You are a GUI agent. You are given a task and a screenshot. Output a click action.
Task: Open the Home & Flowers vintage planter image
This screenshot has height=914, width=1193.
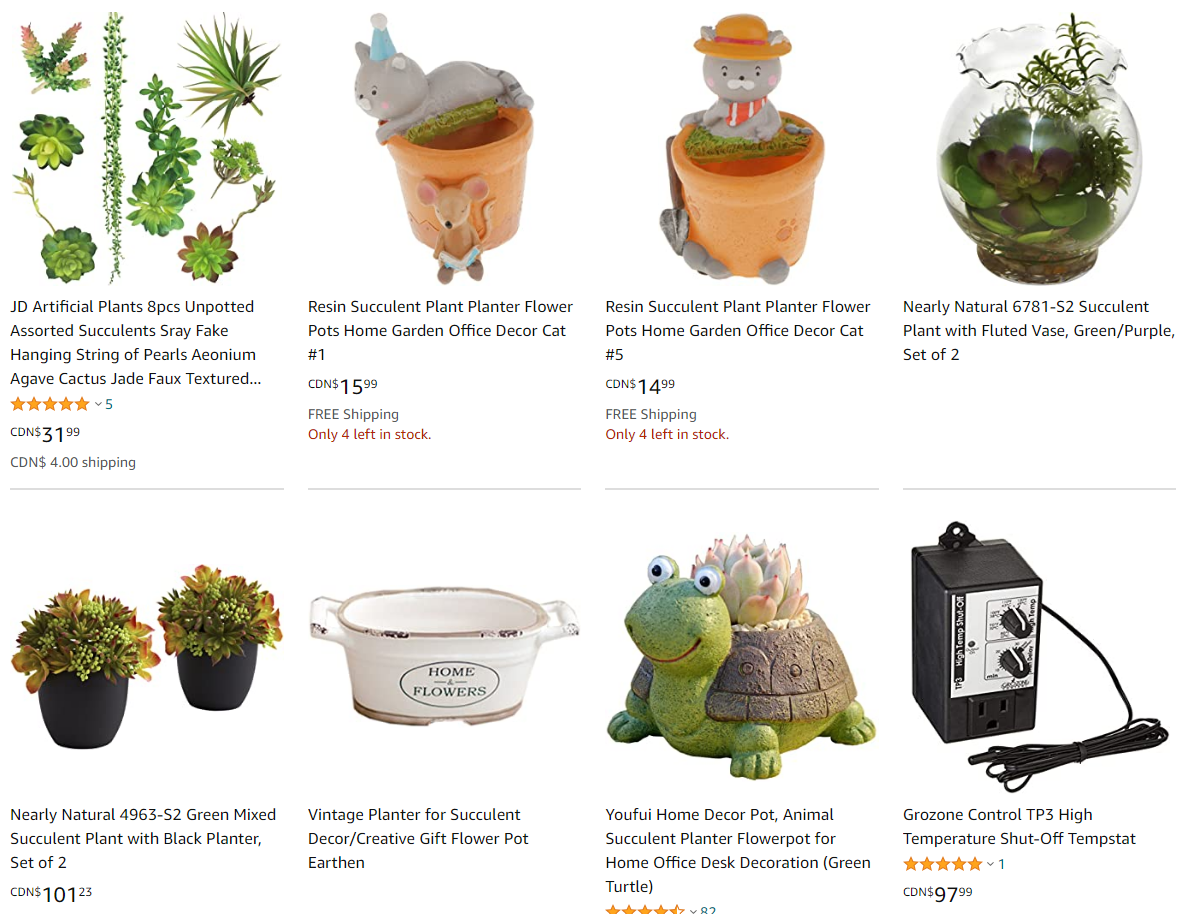point(444,656)
